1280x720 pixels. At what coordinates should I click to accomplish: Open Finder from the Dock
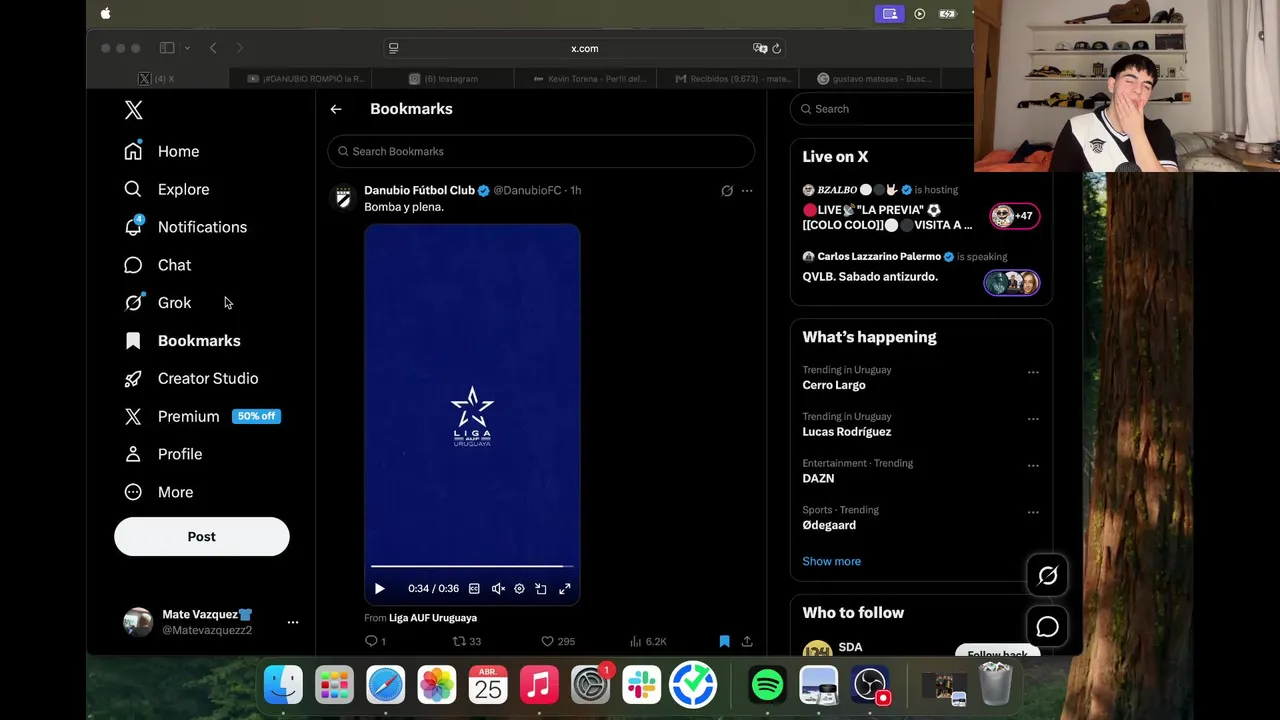(283, 686)
